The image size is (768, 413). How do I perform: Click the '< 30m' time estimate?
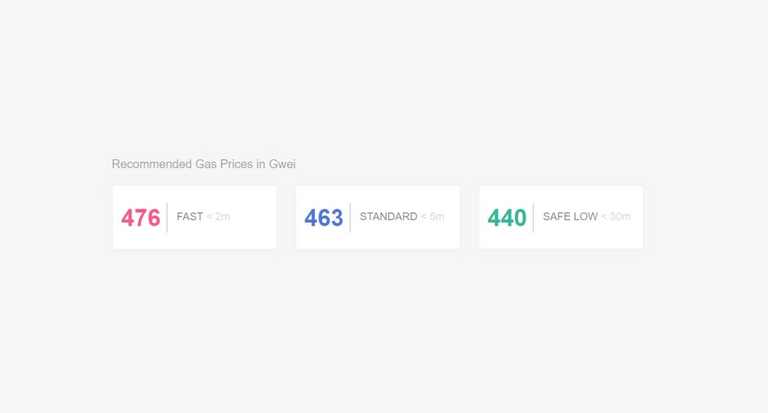pyautogui.click(x=616, y=217)
